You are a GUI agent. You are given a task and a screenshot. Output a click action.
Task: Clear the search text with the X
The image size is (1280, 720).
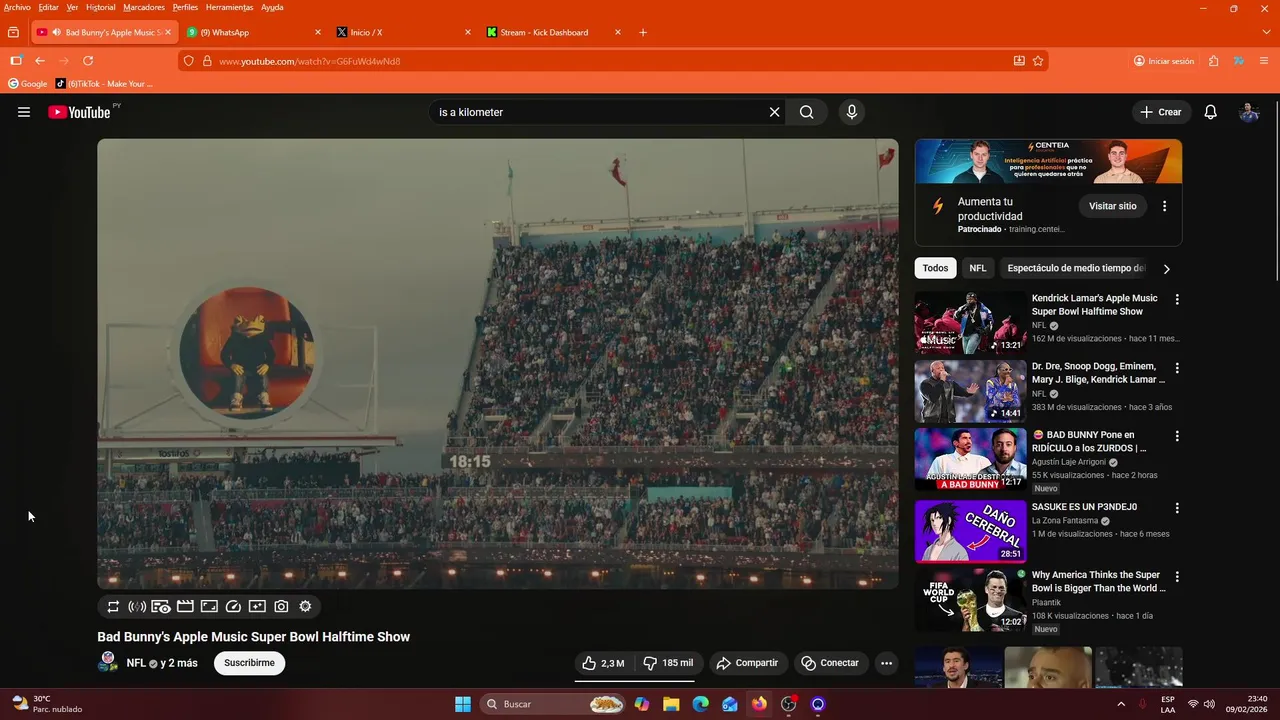click(774, 112)
